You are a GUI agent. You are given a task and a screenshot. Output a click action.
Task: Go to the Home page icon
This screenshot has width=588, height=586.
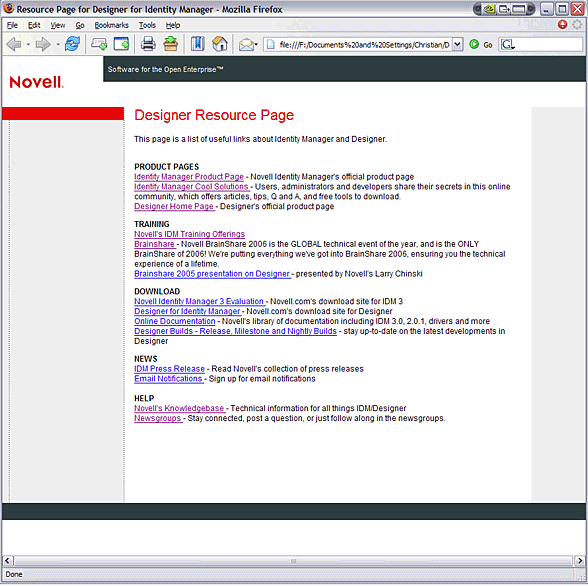click(x=220, y=44)
